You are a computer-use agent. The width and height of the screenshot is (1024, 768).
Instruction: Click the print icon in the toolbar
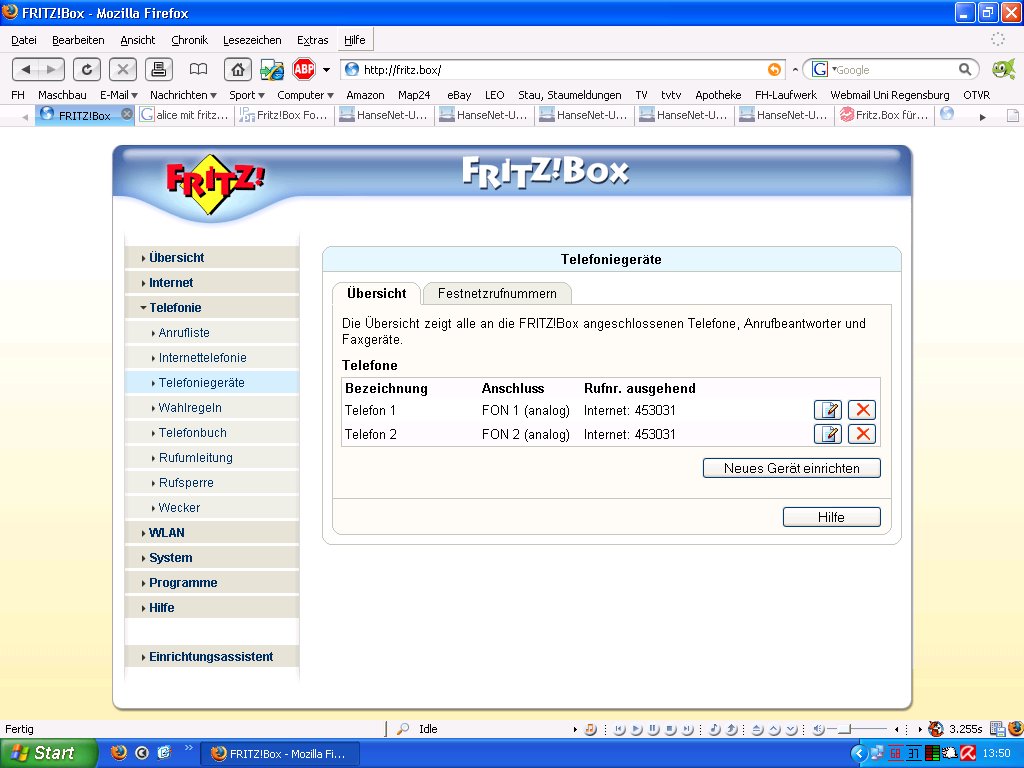click(x=157, y=70)
